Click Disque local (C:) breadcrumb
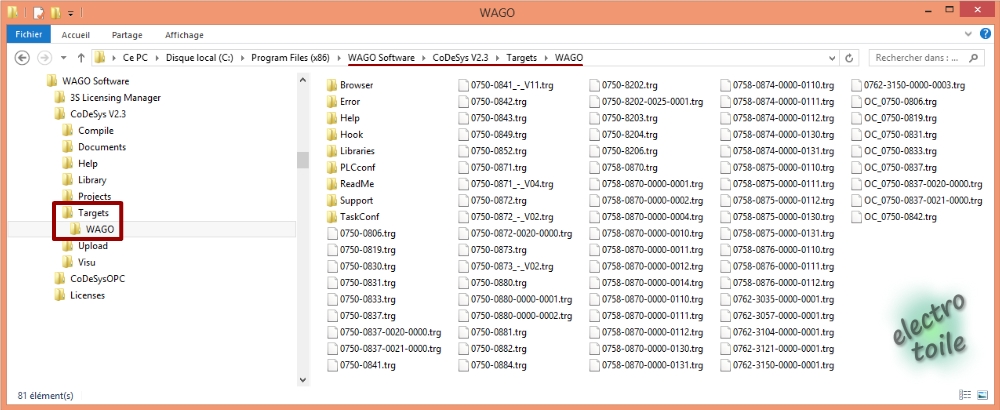1000x410 pixels. point(200,58)
